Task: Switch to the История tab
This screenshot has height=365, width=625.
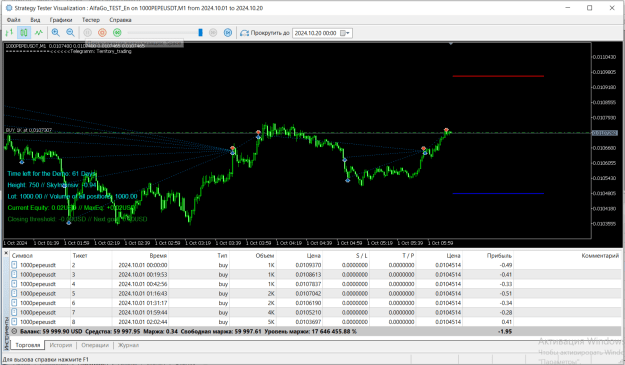Action: click(61, 345)
